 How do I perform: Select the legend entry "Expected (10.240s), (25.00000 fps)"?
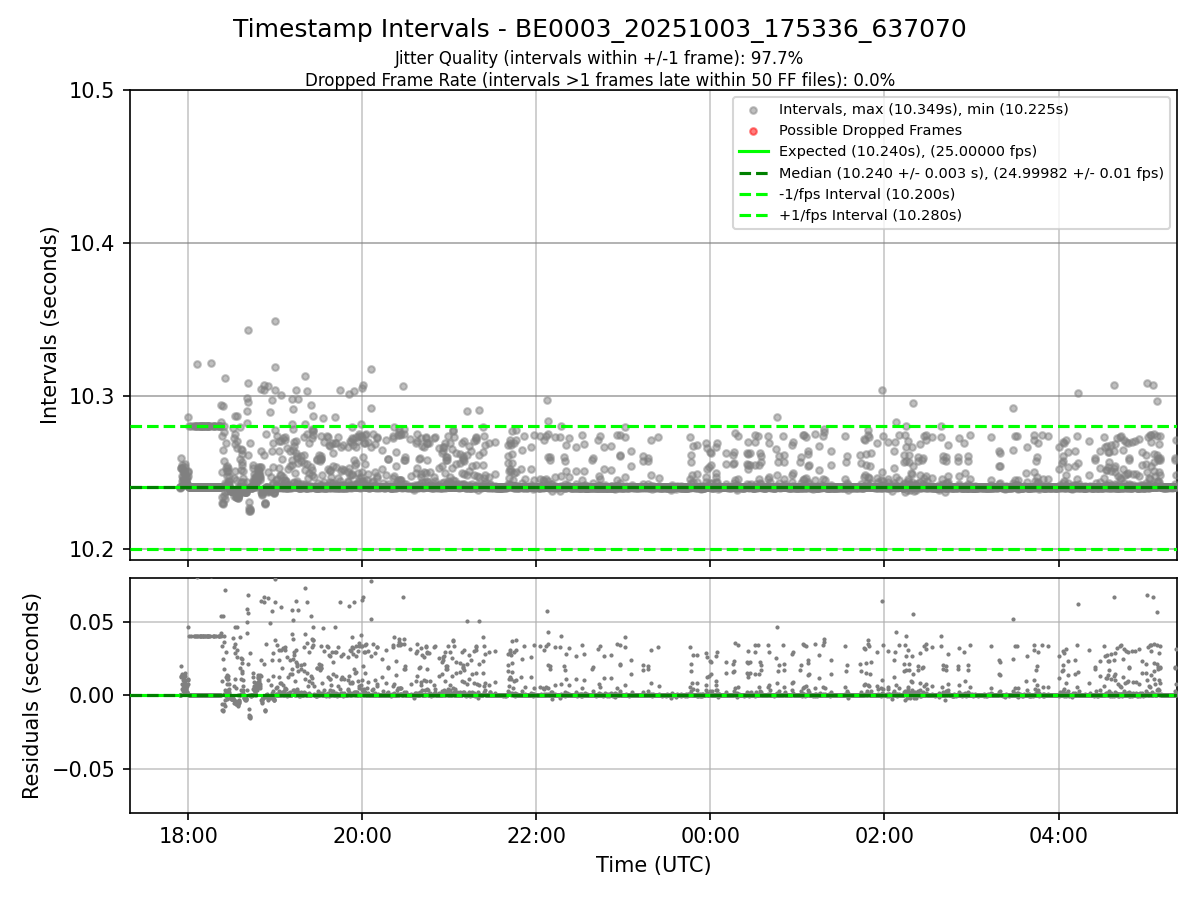click(x=908, y=151)
